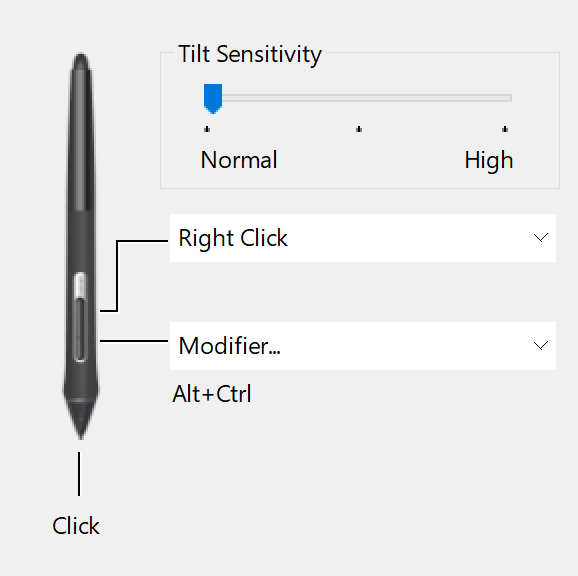Viewport: 578px width, 576px height.
Task: Click the Alt+Ctrl modifier text
Action: pos(212,394)
